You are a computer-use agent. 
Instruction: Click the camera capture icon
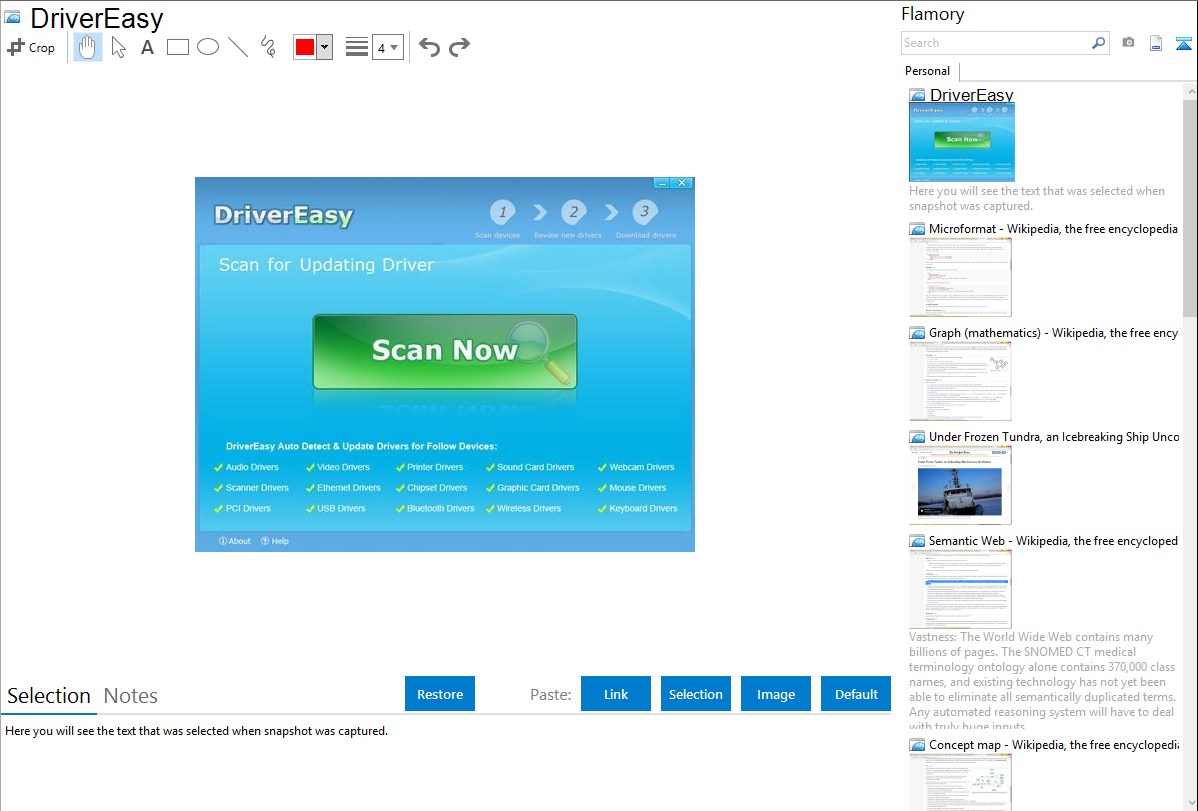tap(1128, 43)
